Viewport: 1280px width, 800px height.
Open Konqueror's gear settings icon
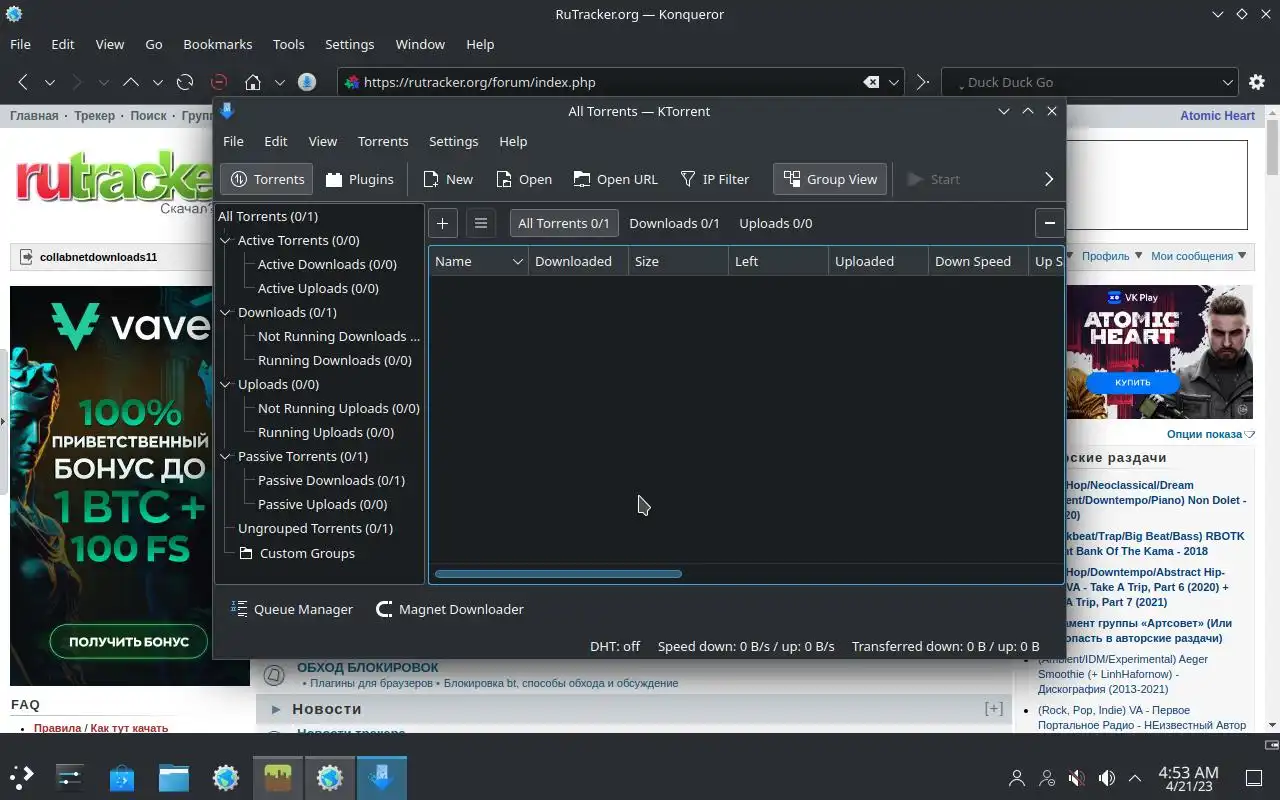point(1258,82)
